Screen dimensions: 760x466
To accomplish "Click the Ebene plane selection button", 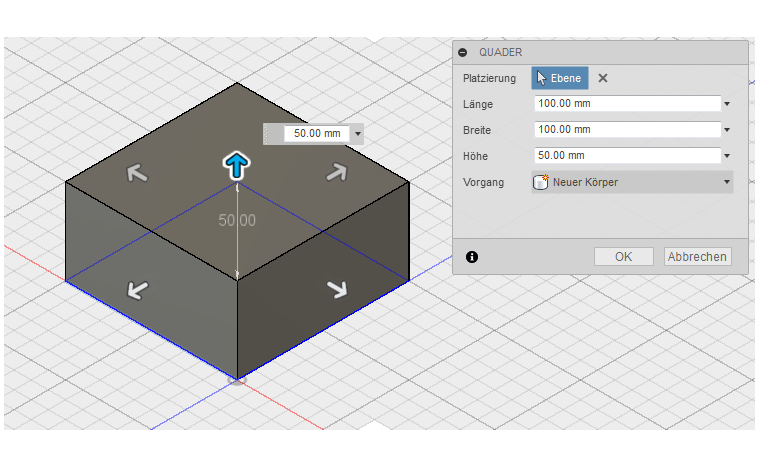I will pyautogui.click(x=560, y=78).
